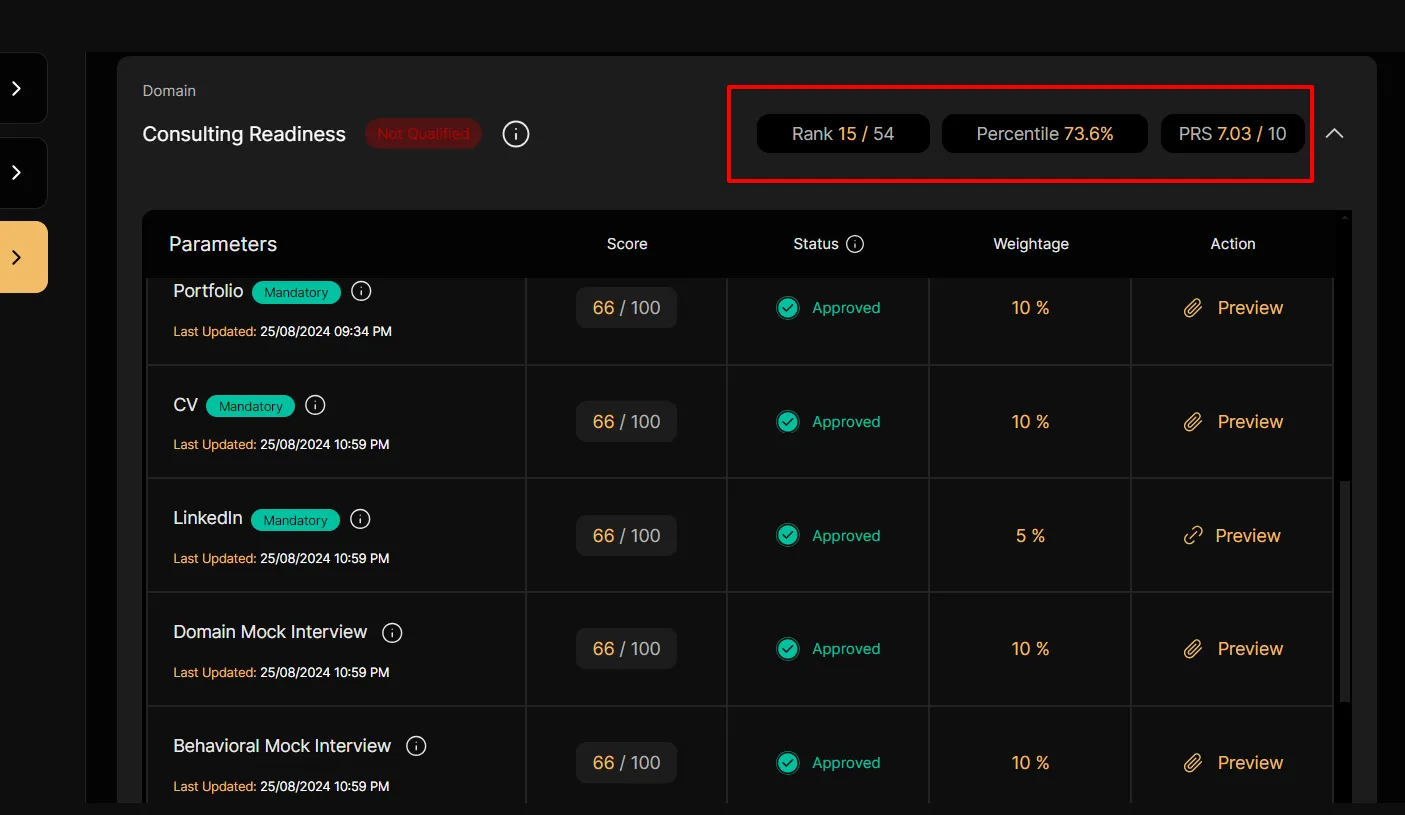This screenshot has height=815, width=1405.
Task: Click the paperclip icon in Portfolio row
Action: tap(1193, 308)
